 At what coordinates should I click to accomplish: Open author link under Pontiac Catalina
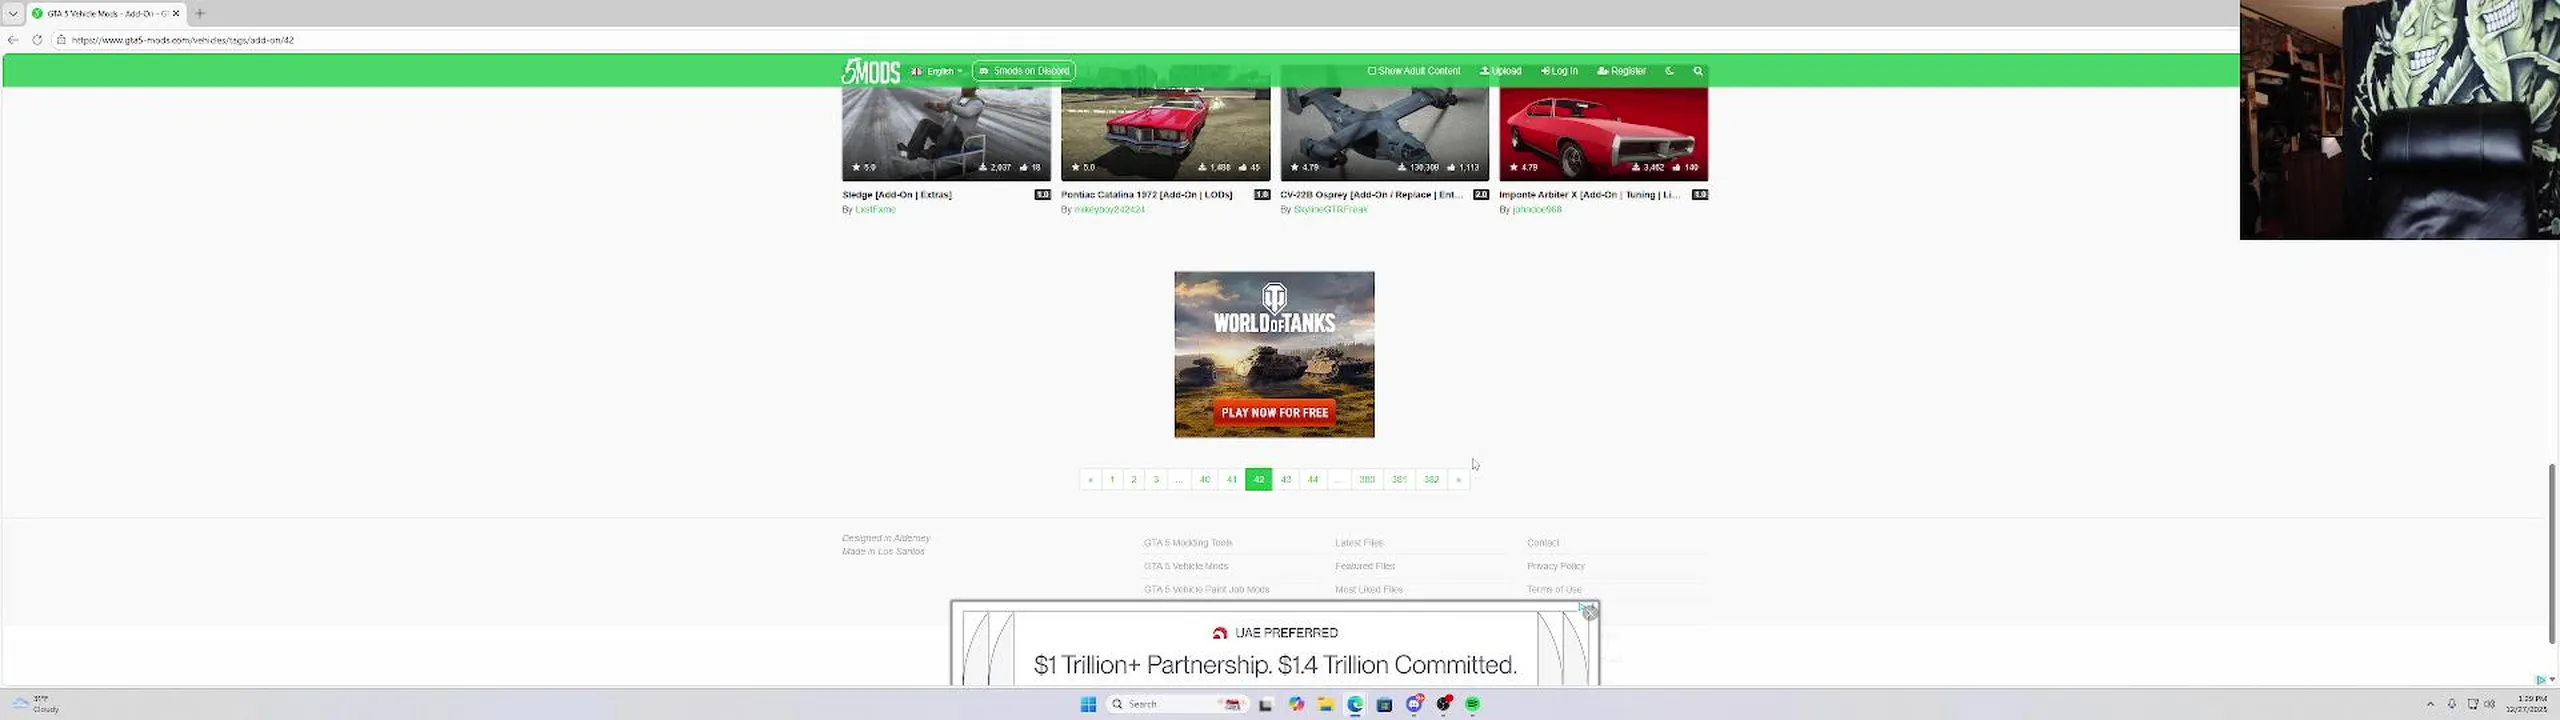pyautogui.click(x=1109, y=210)
